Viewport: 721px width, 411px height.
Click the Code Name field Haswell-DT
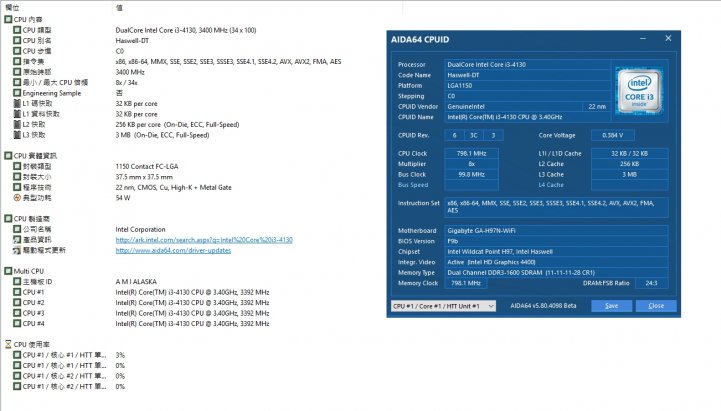point(528,75)
